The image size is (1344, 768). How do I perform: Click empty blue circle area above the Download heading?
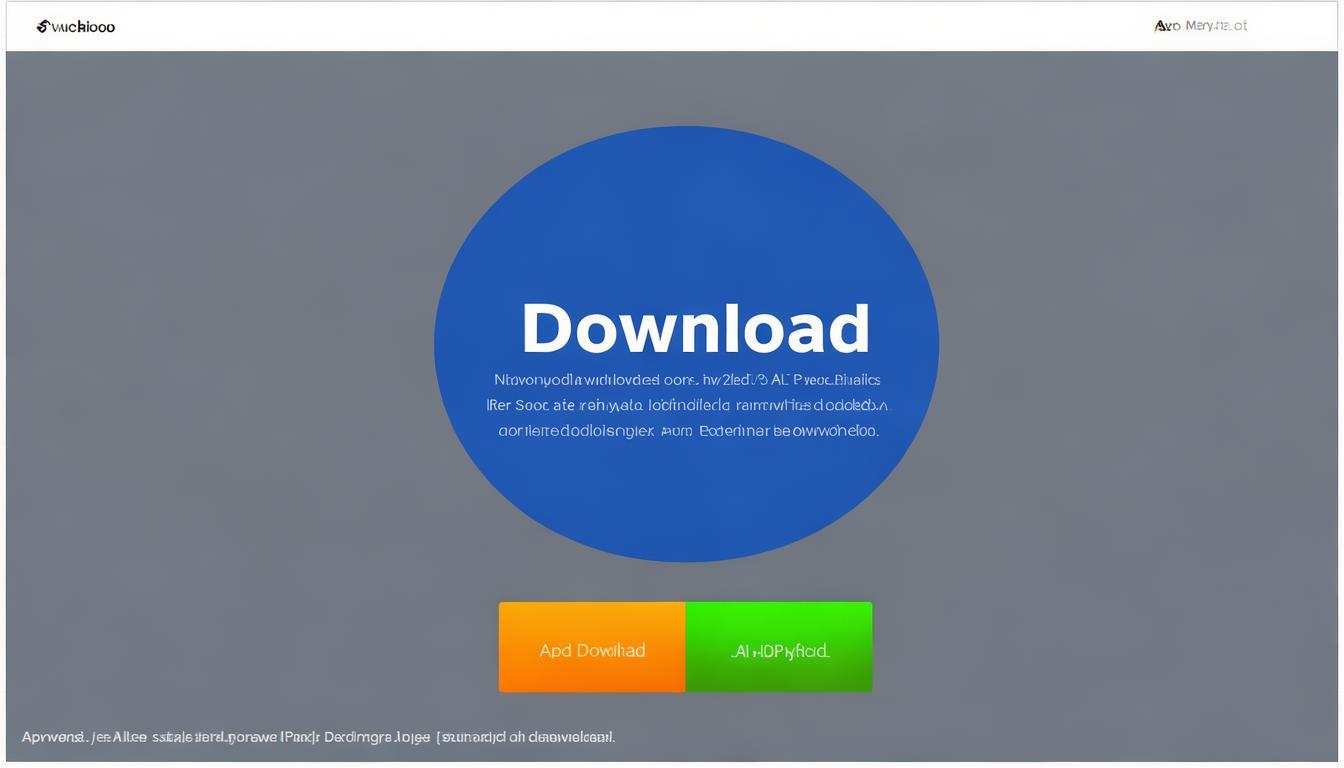coord(686,210)
